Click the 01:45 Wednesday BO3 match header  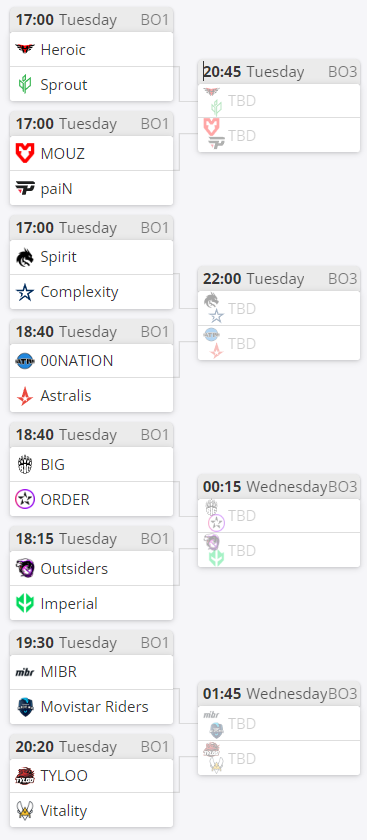coord(279,694)
